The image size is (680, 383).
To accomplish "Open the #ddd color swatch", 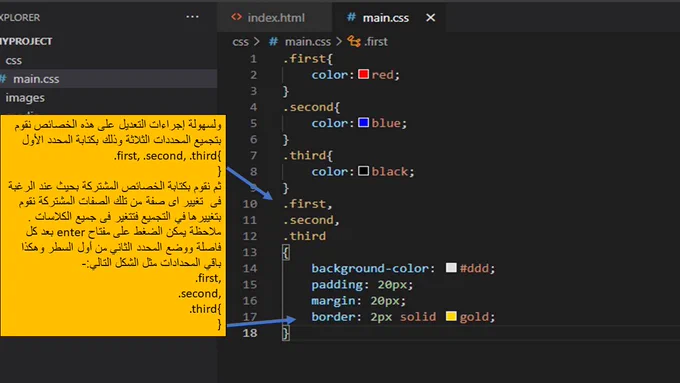I will pos(451,268).
